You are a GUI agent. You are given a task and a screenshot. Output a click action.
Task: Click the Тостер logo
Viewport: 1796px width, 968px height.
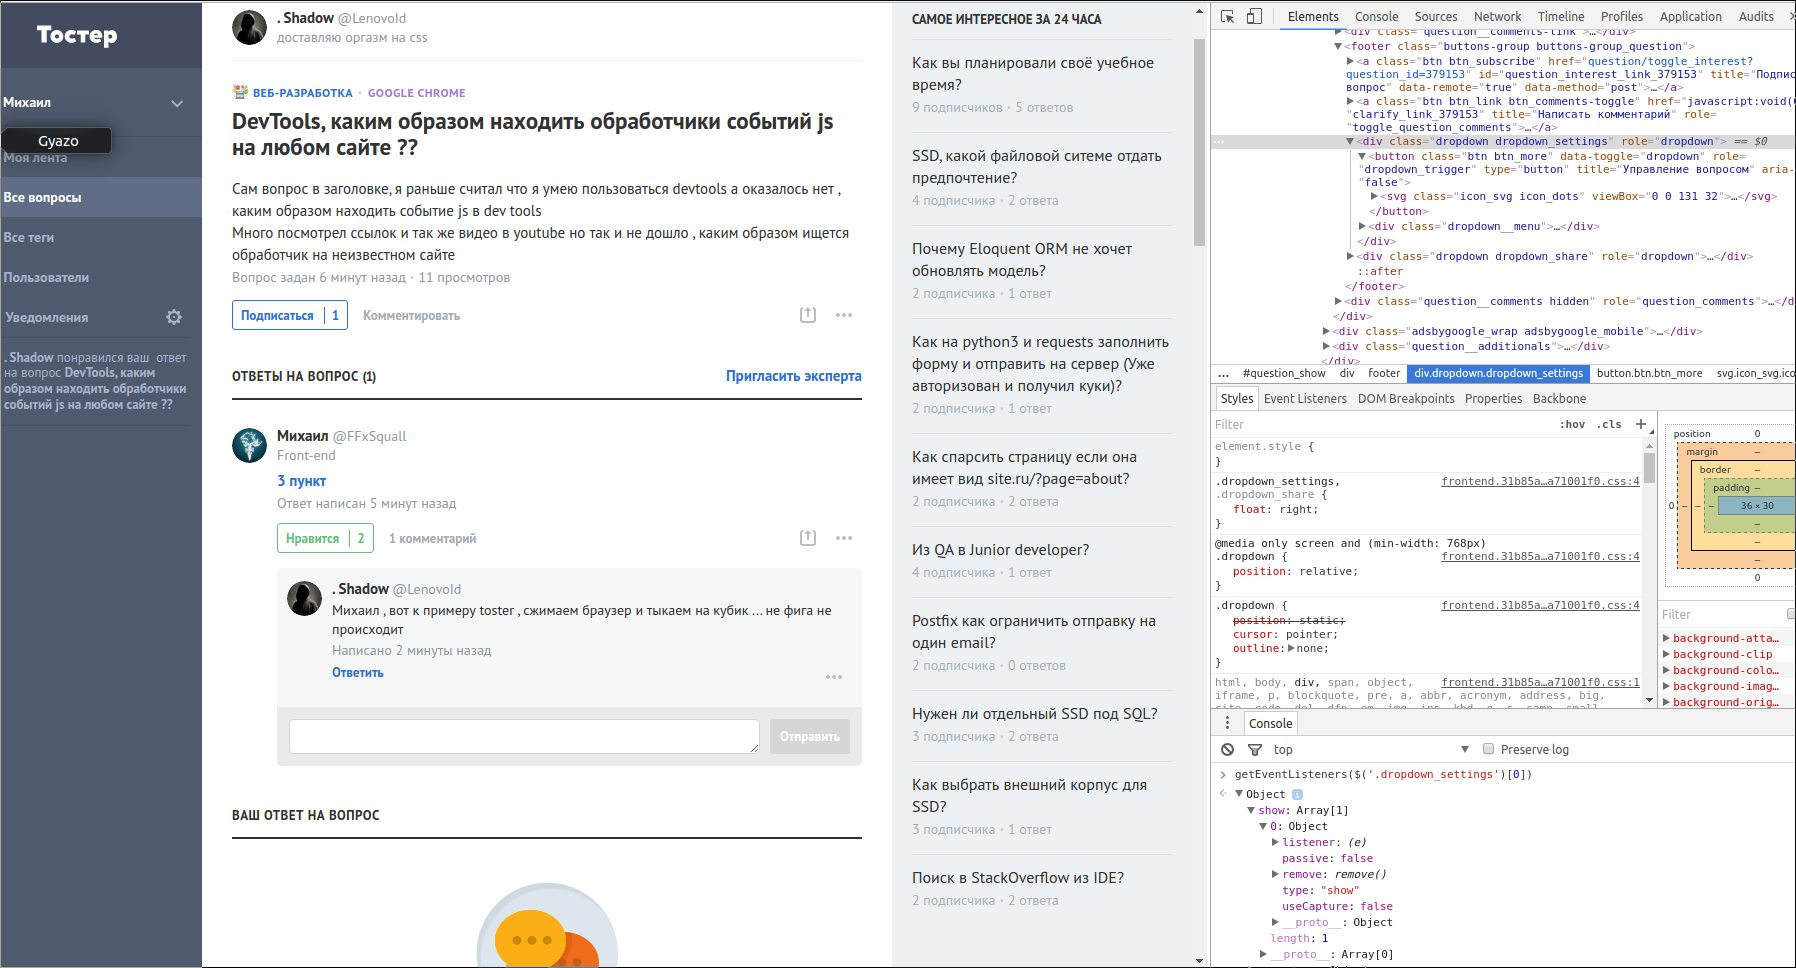pos(77,35)
